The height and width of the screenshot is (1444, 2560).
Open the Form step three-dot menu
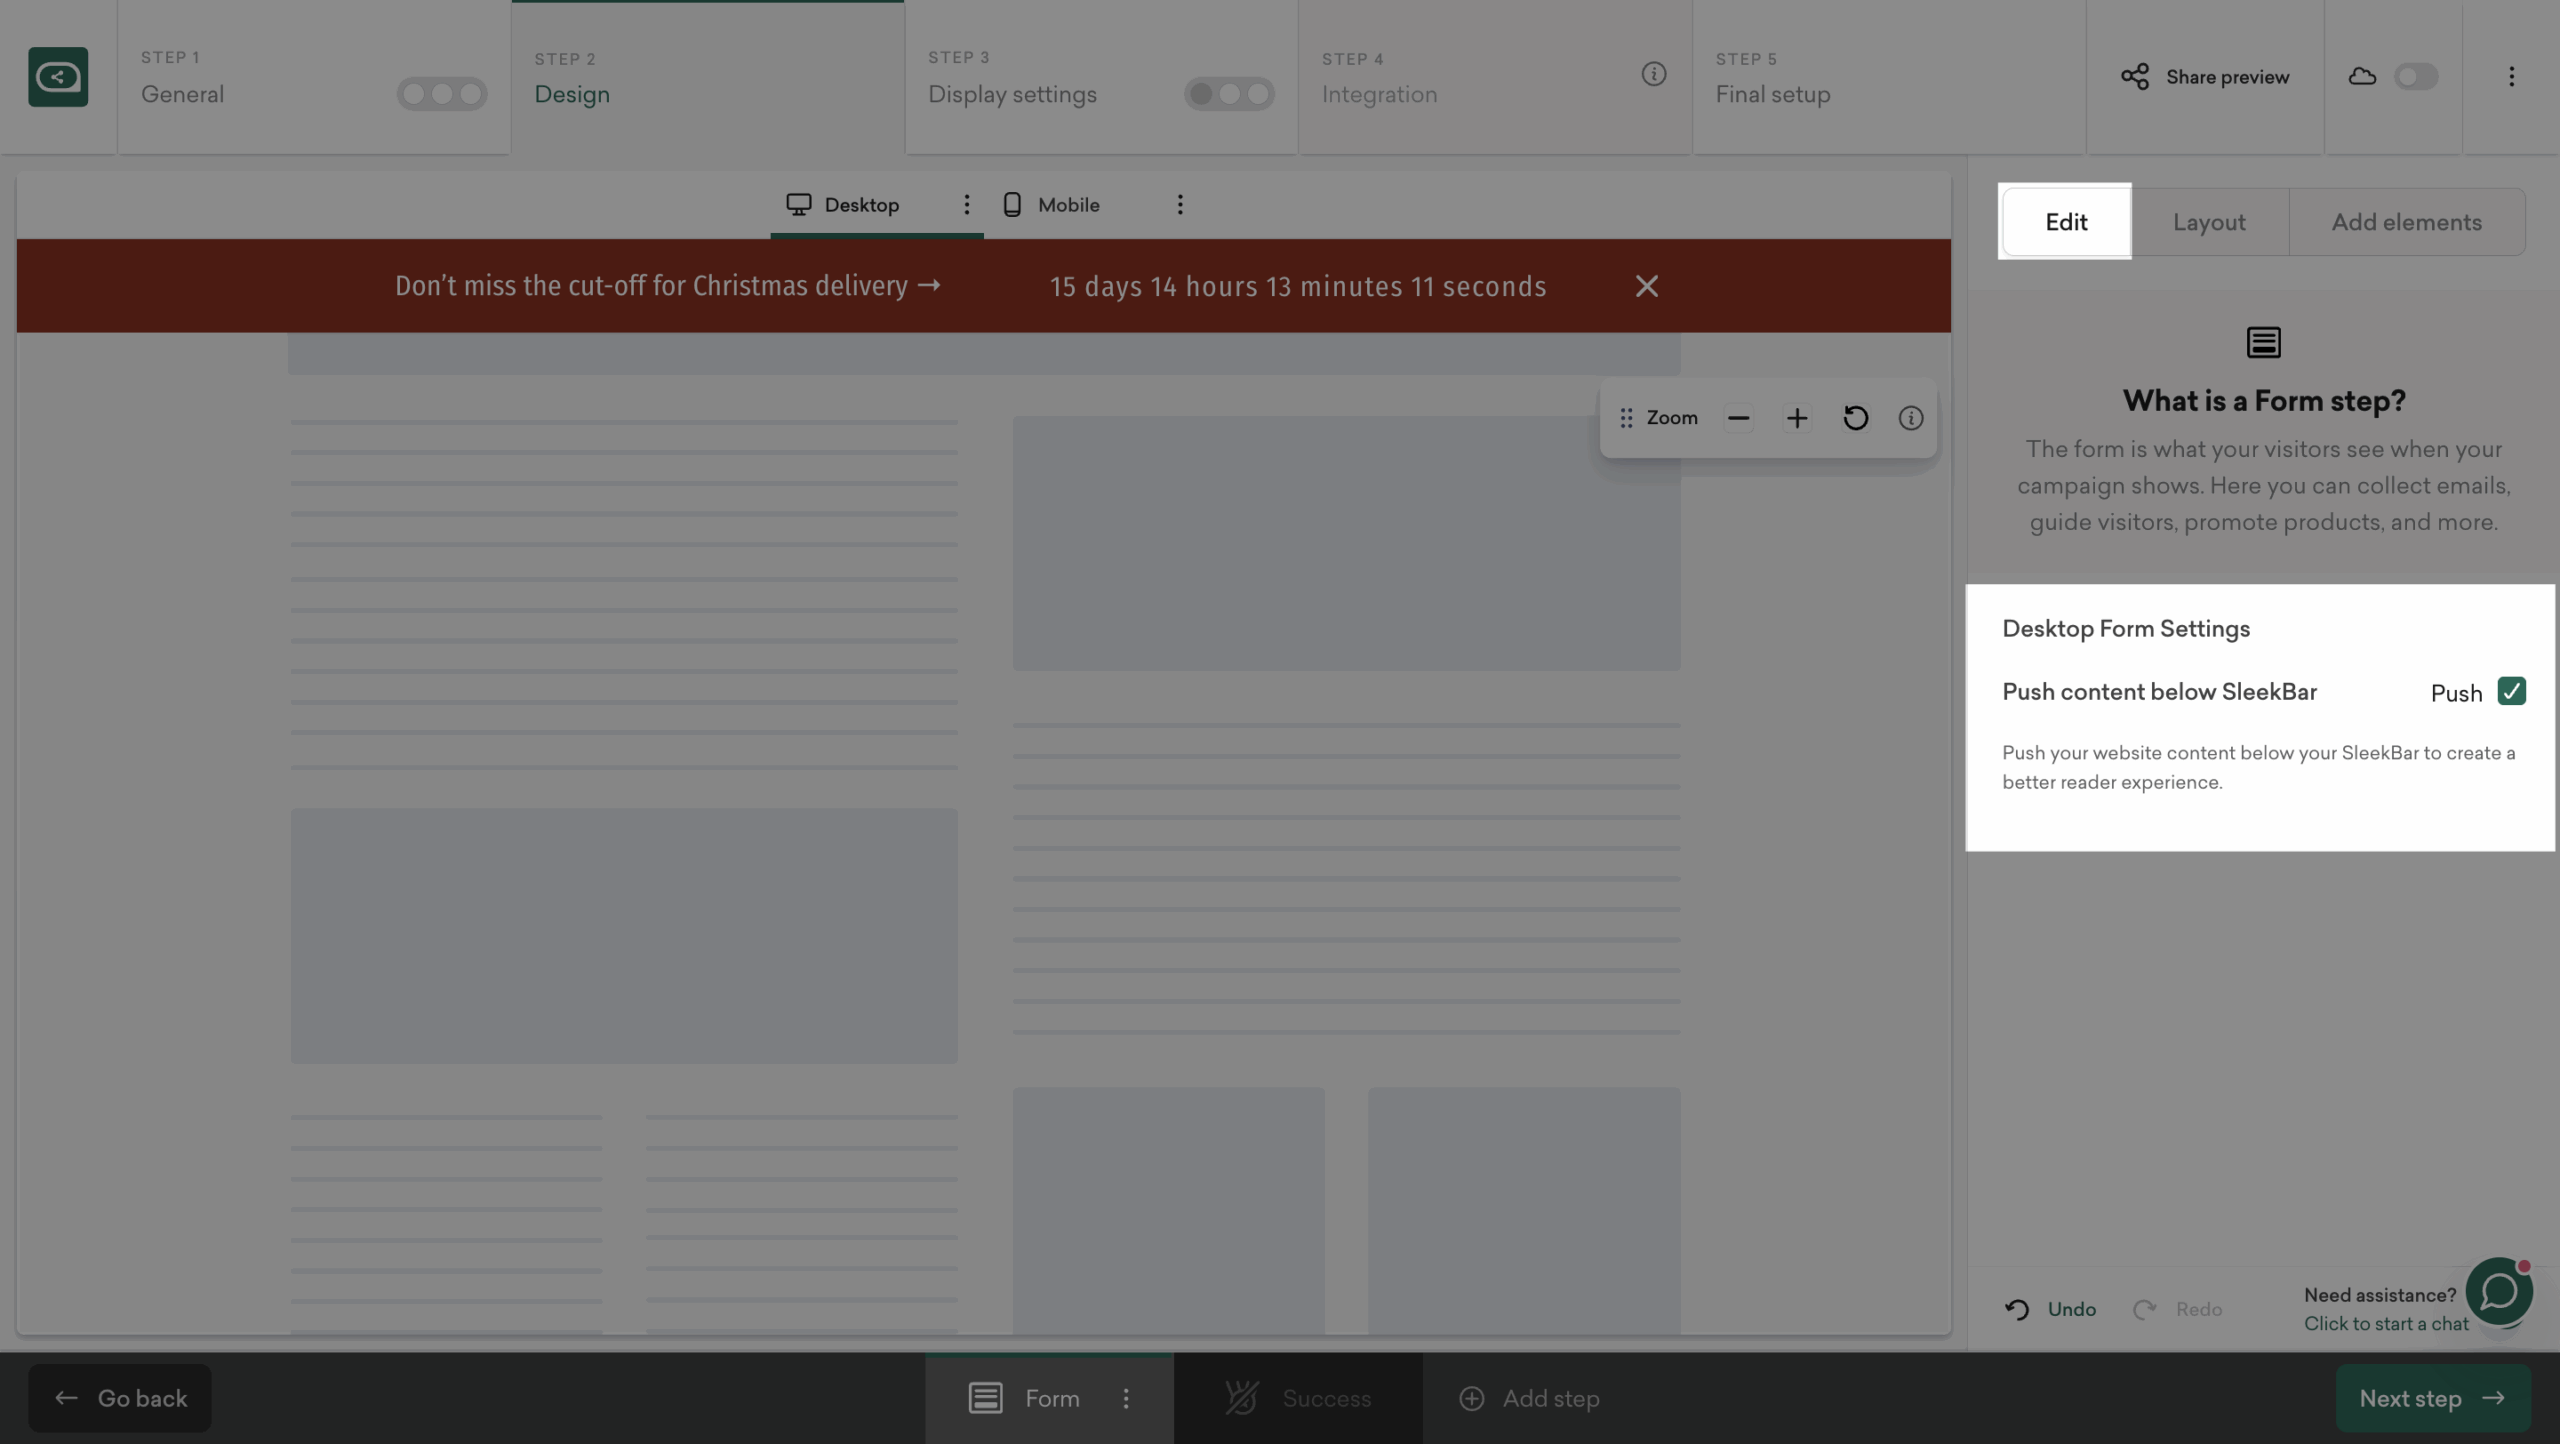point(1126,1398)
